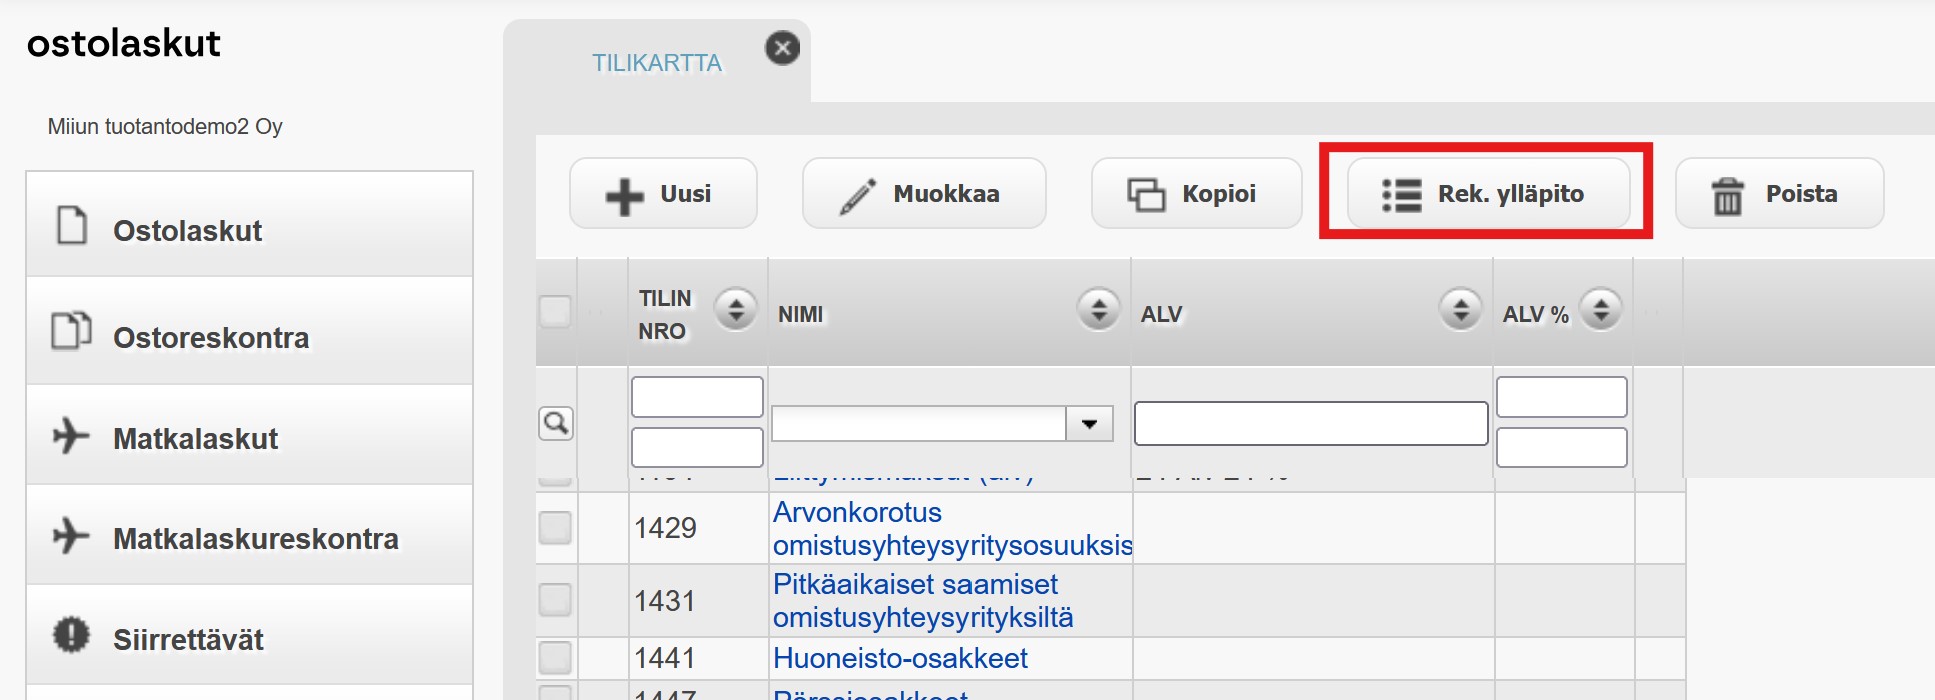
Task: Click the list icon on Rek. ylläpito
Action: tap(1401, 195)
